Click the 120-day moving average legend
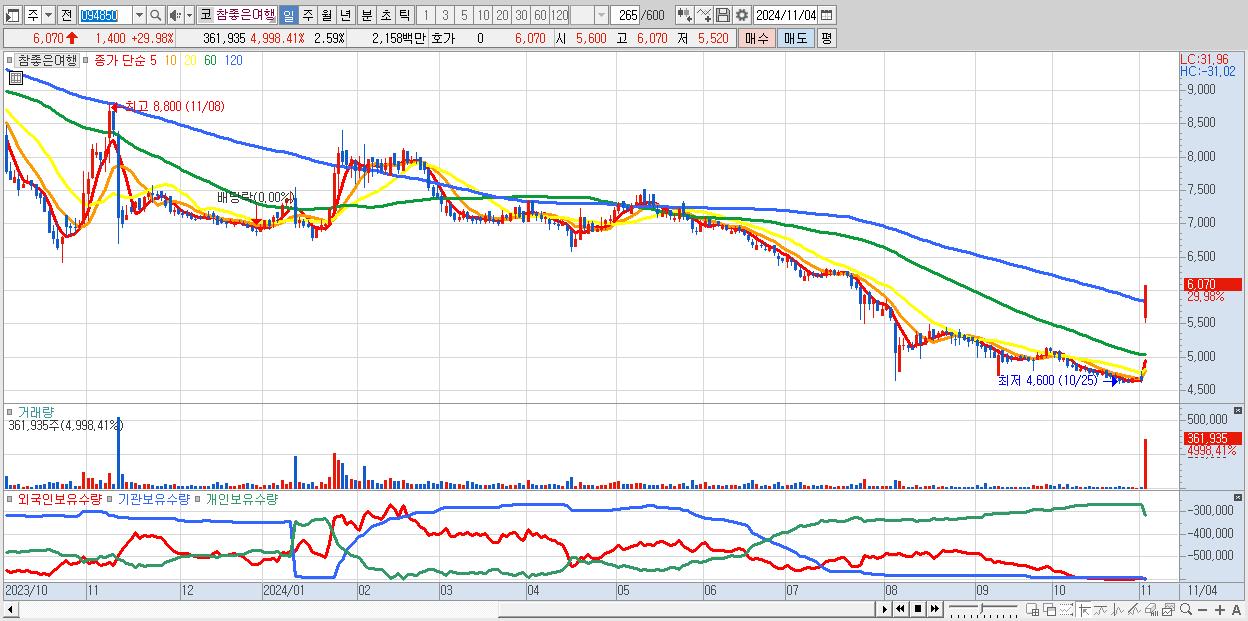The image size is (1248, 621). [x=233, y=60]
